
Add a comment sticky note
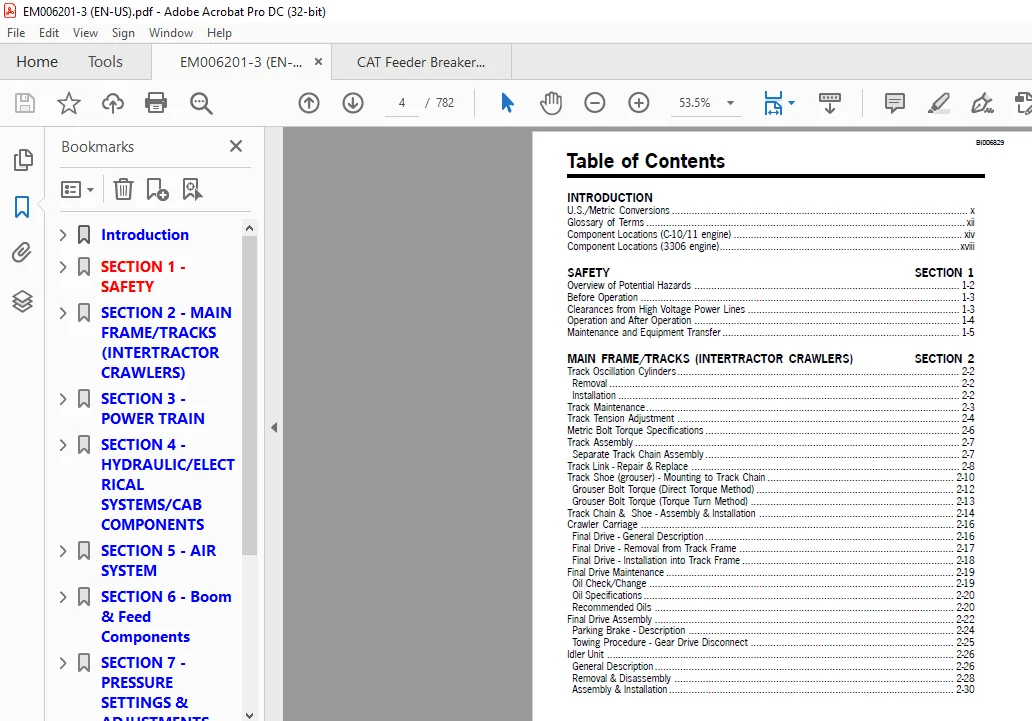point(894,103)
